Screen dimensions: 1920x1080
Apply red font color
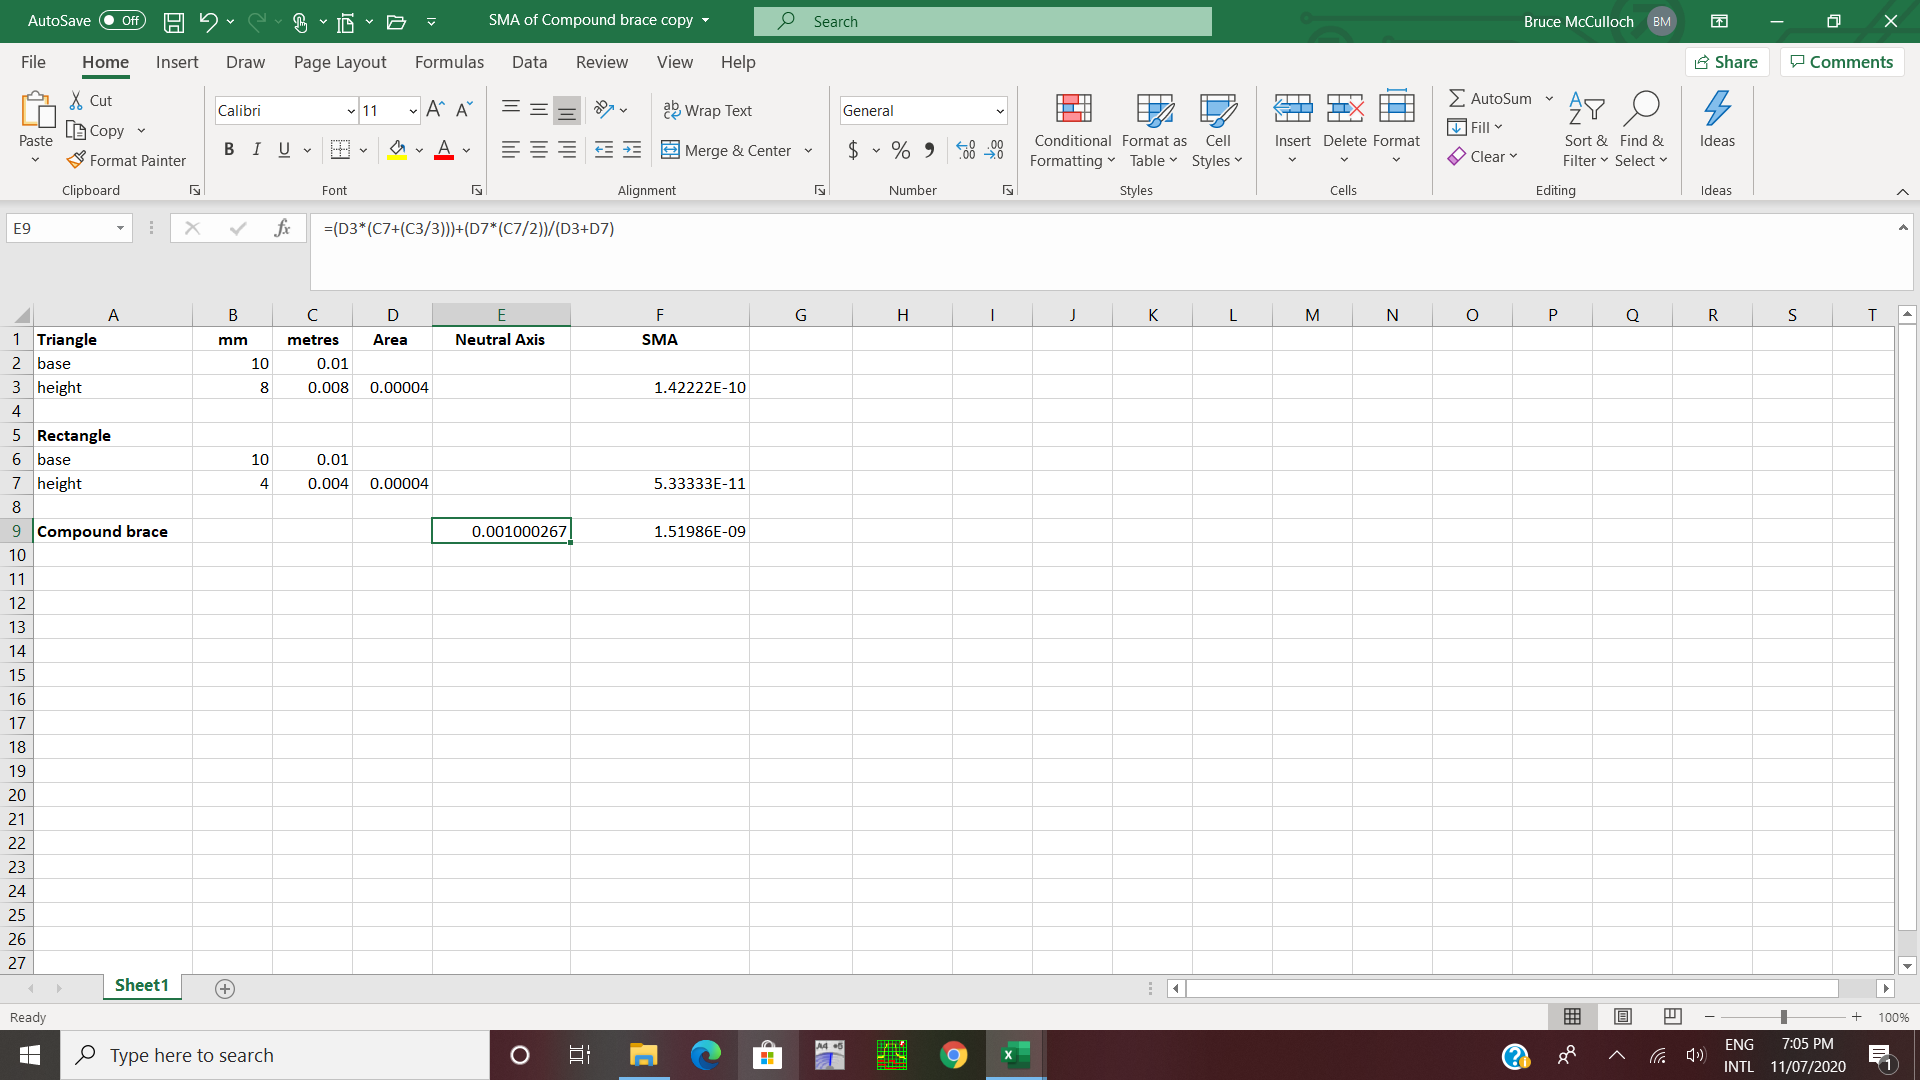point(445,150)
